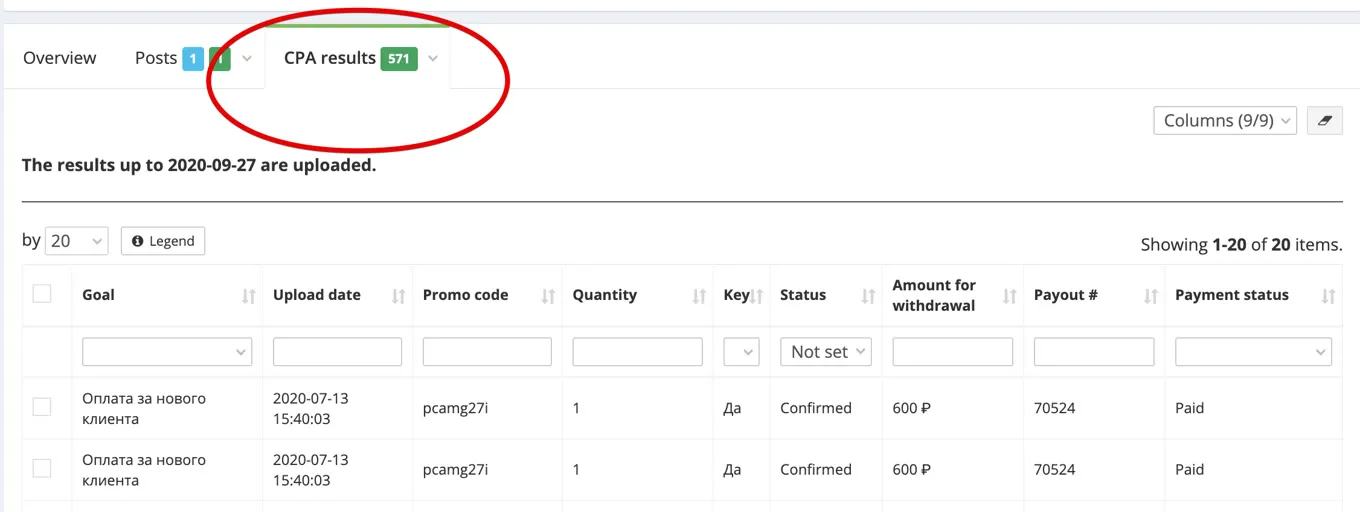
Task: Click Amount for withdrawal sort icon
Action: (1010, 296)
